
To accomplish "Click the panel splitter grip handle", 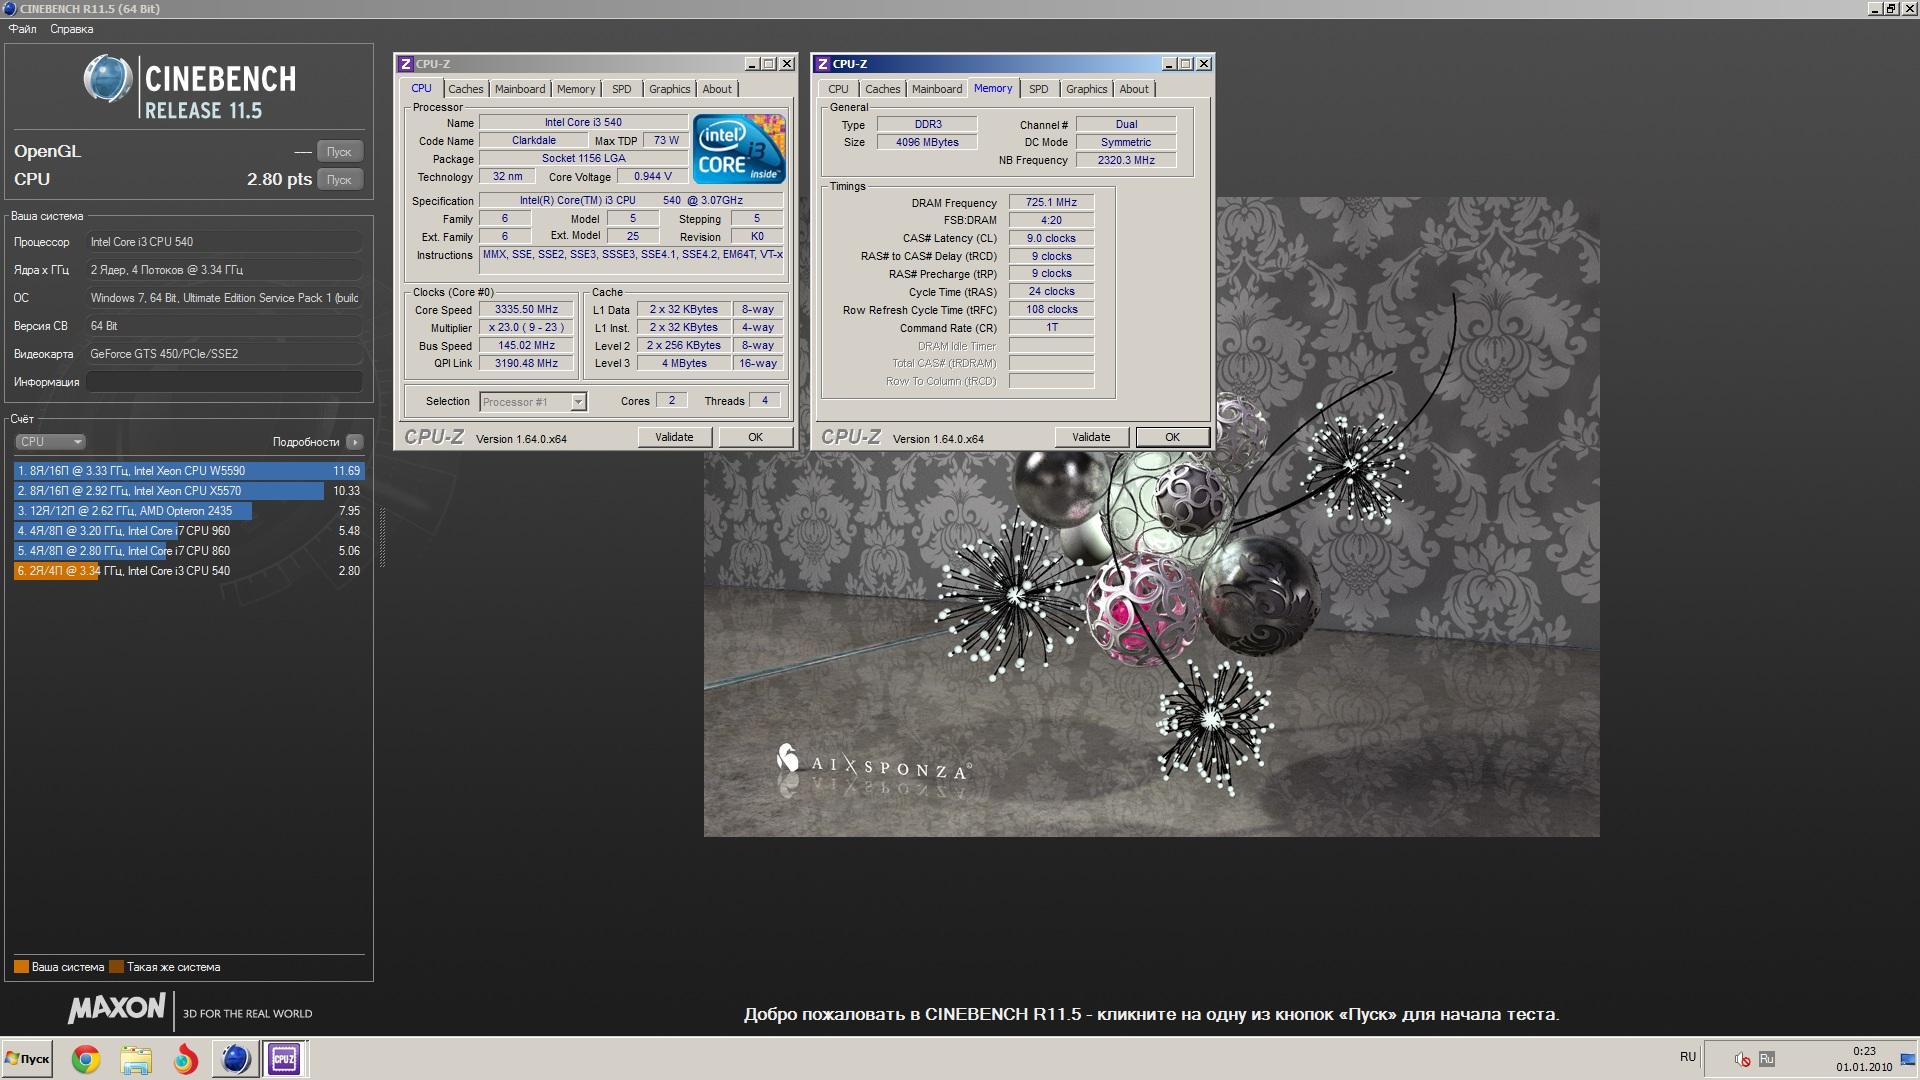I will tap(382, 540).
